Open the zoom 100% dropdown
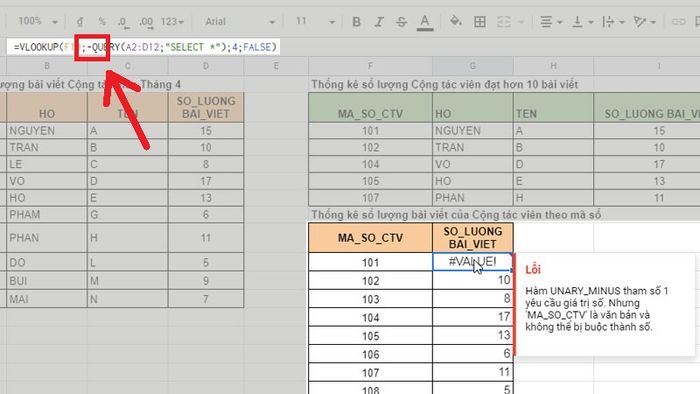 click(x=38, y=21)
